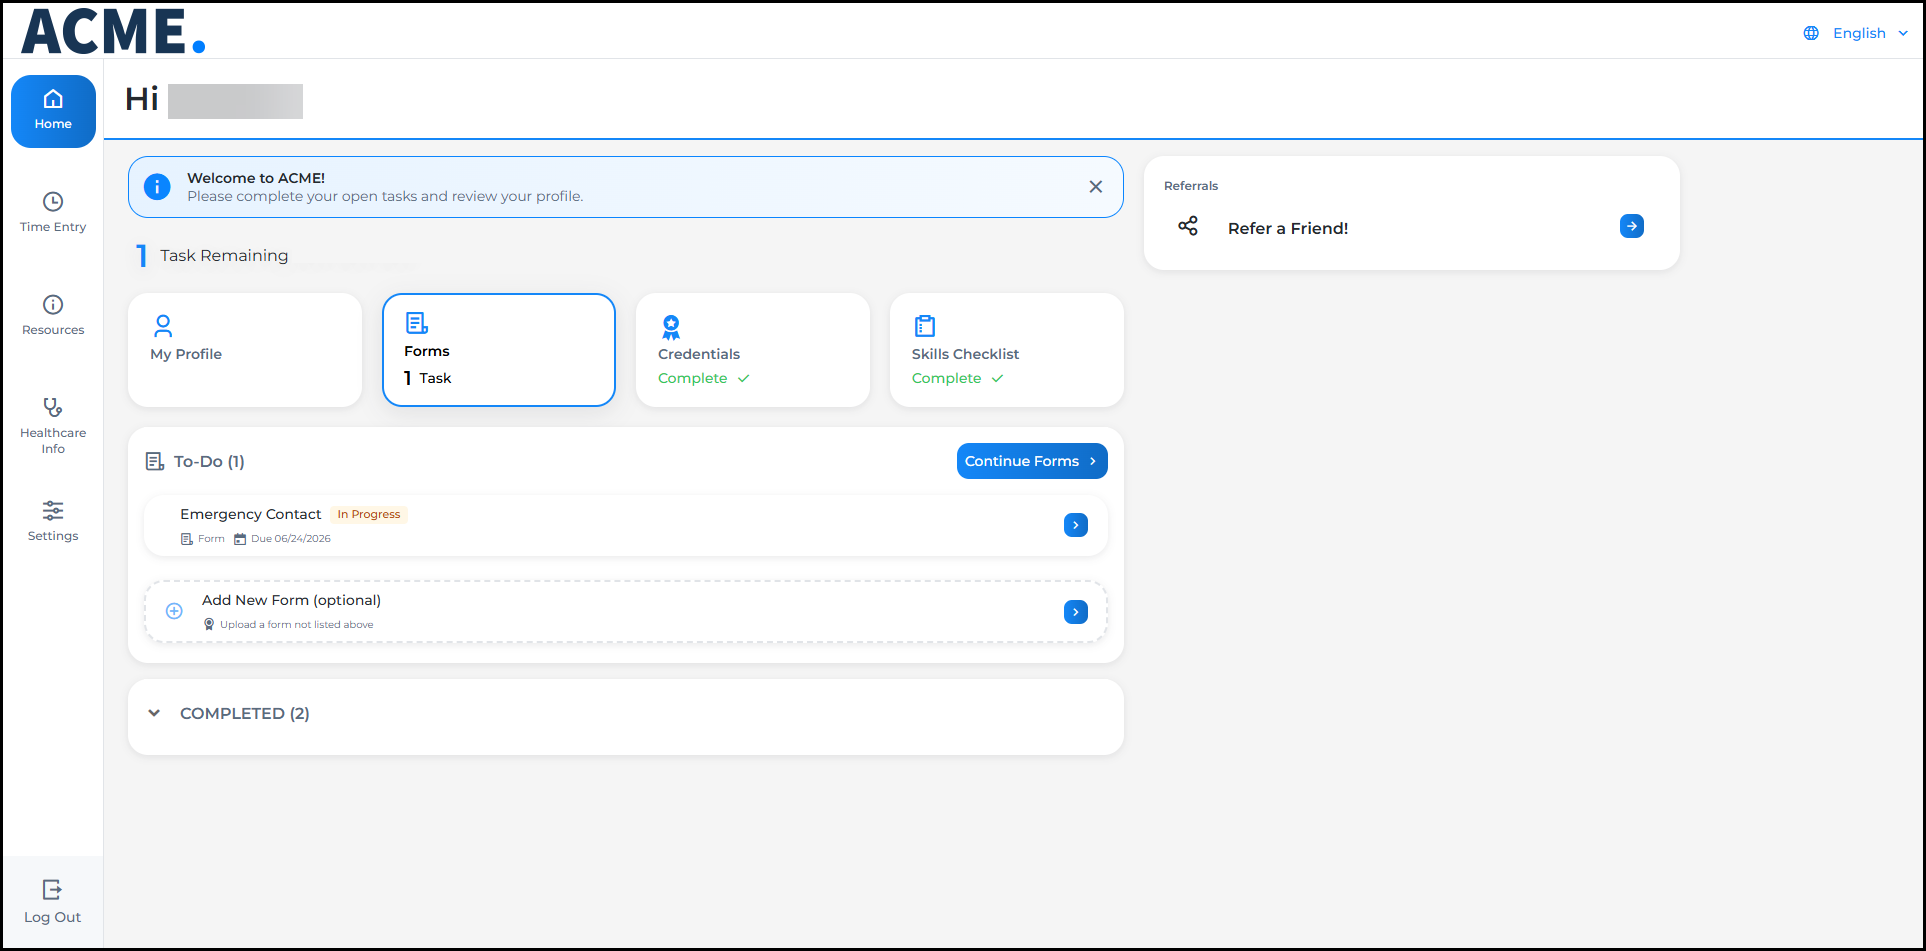Screen dimensions: 1926x951
Task: Click the Task Remaining label
Action: point(224,255)
